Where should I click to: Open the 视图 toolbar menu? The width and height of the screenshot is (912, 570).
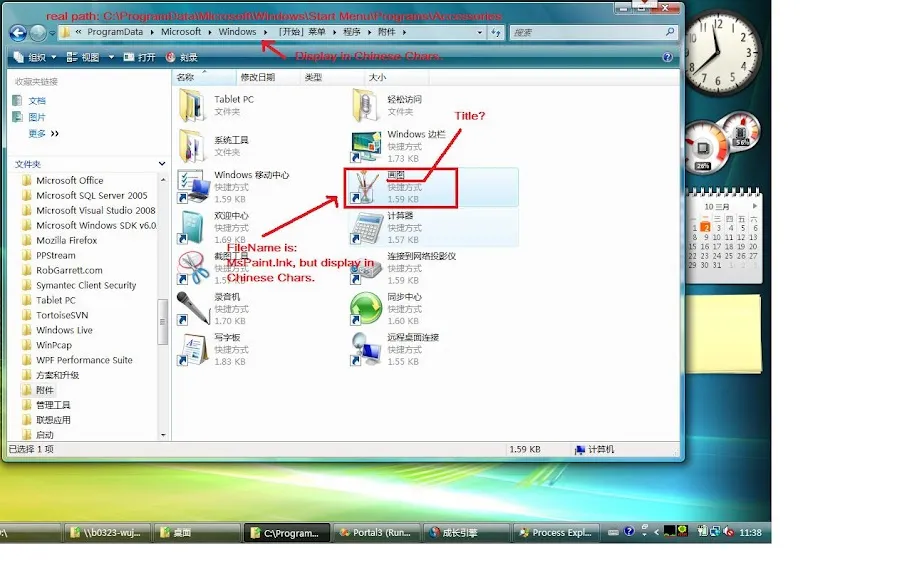tap(83, 57)
